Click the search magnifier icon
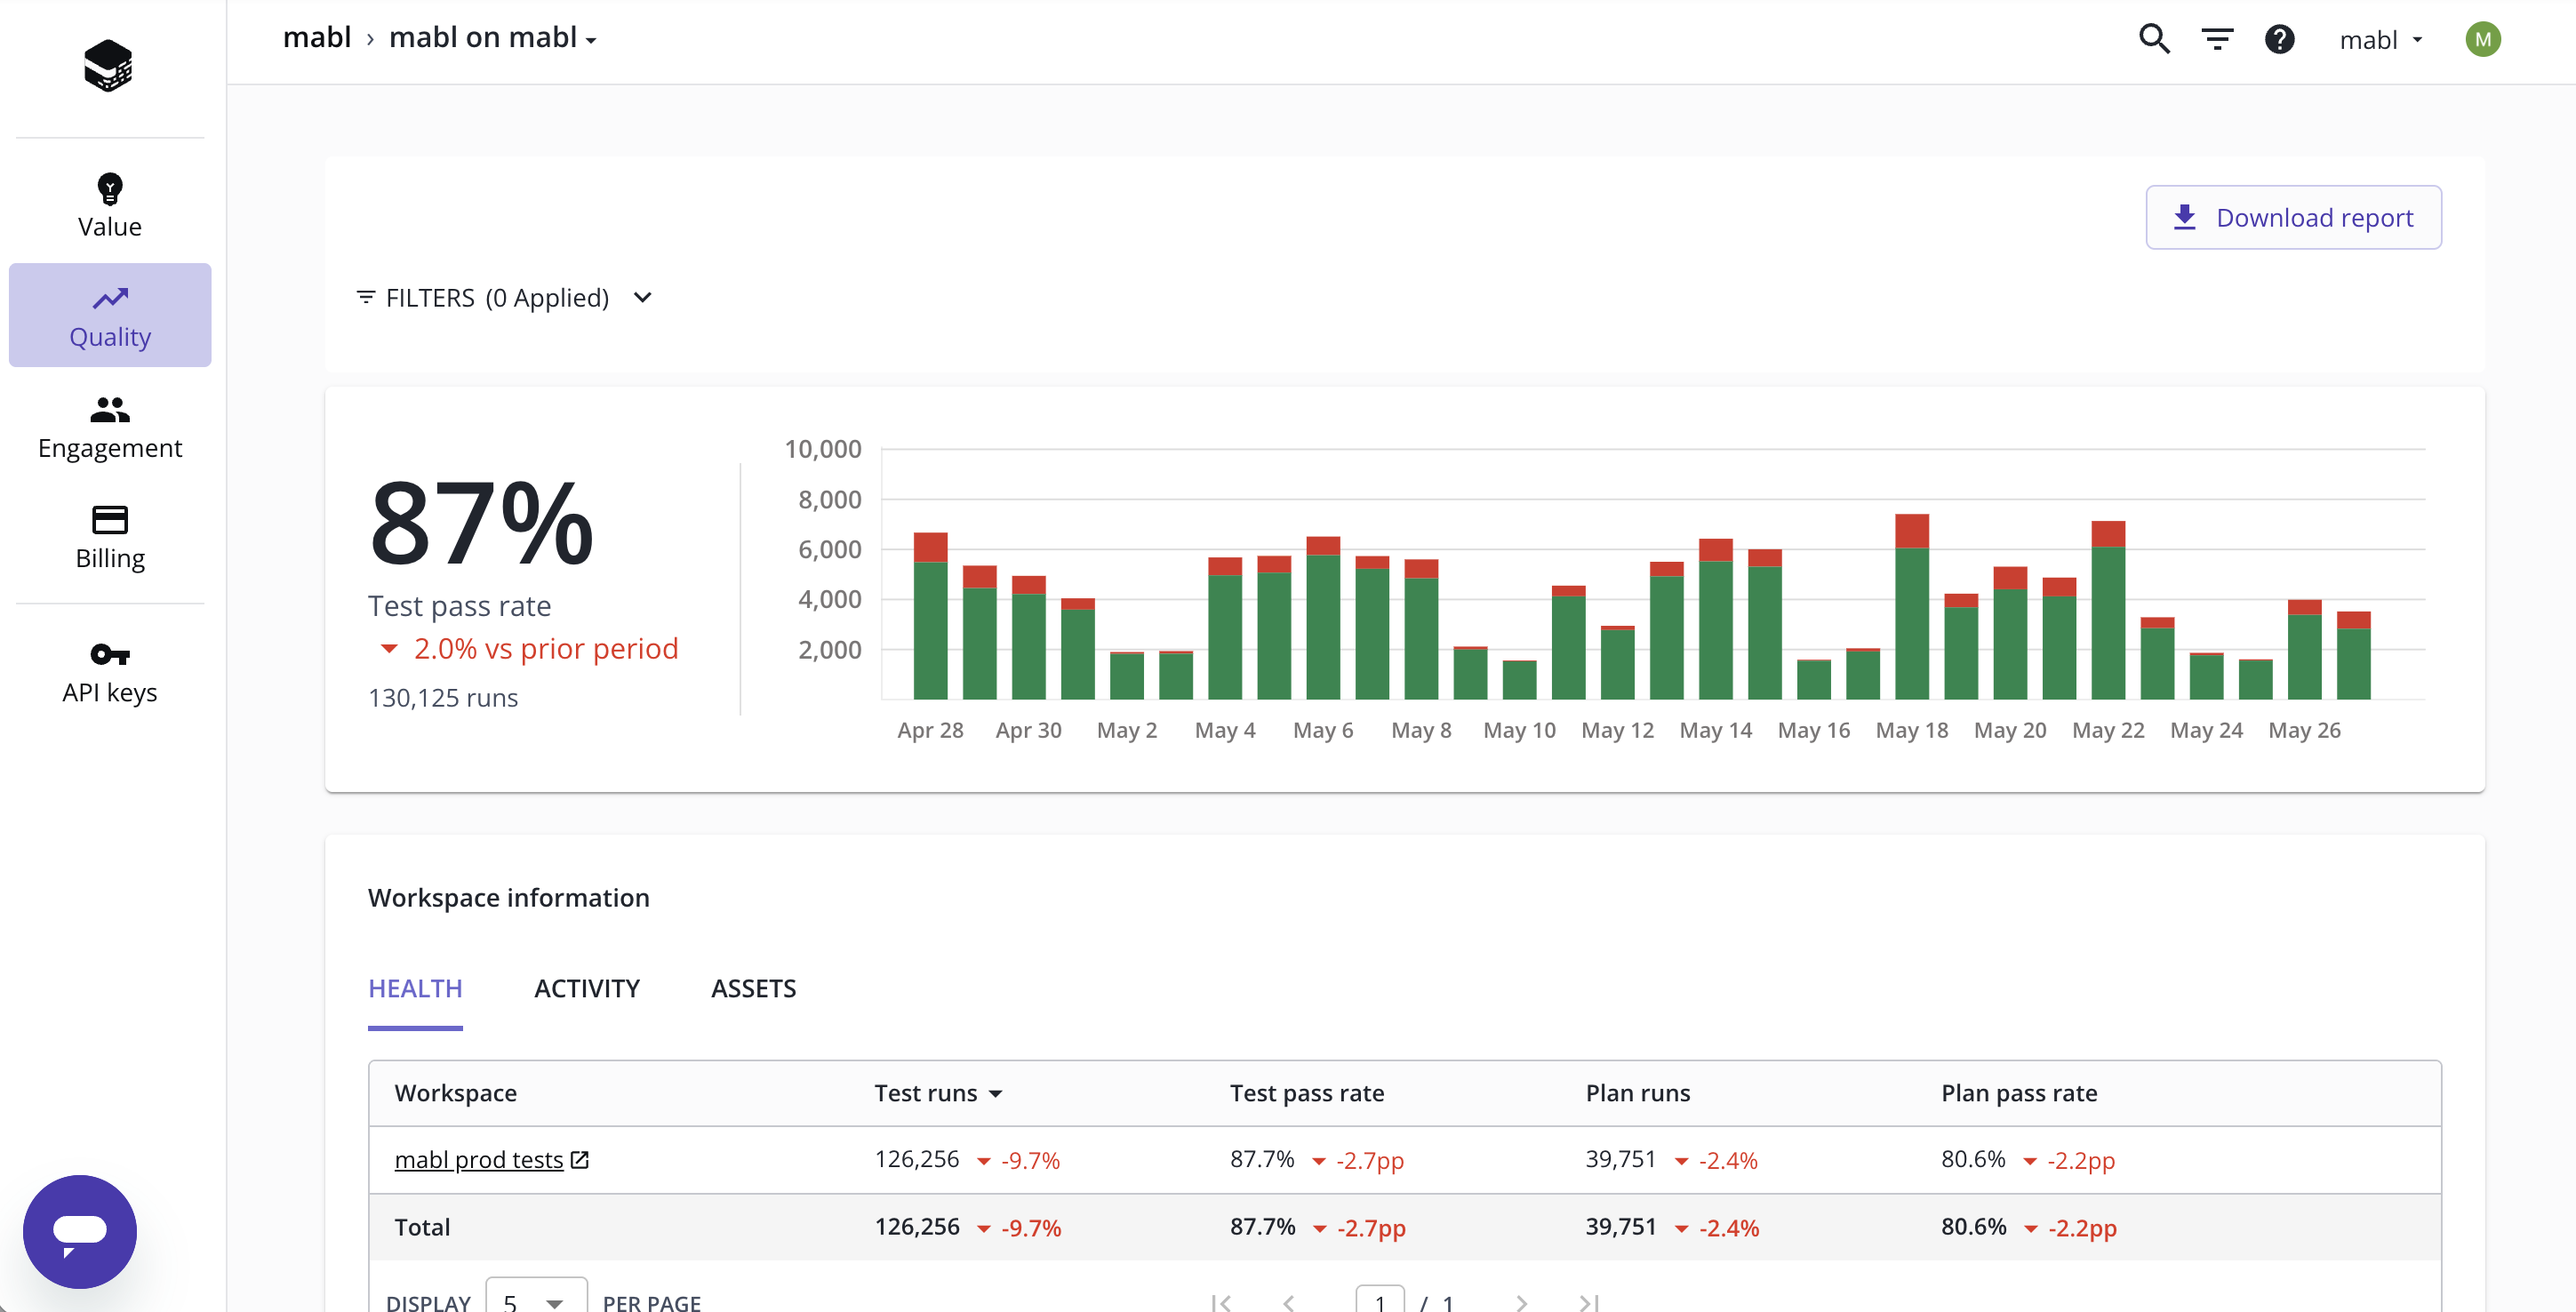 [2154, 40]
